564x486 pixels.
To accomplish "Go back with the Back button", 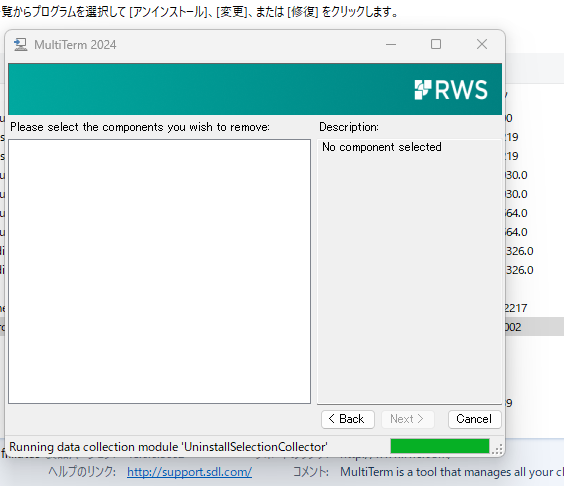I will click(347, 419).
